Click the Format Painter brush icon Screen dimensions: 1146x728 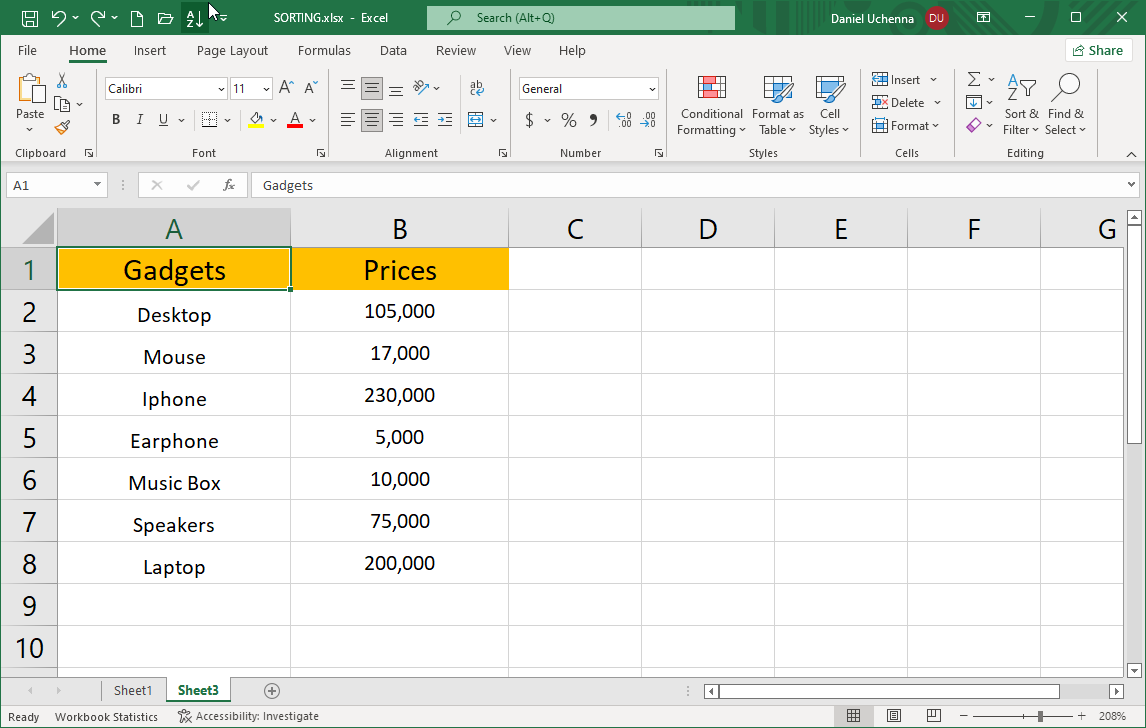62,127
